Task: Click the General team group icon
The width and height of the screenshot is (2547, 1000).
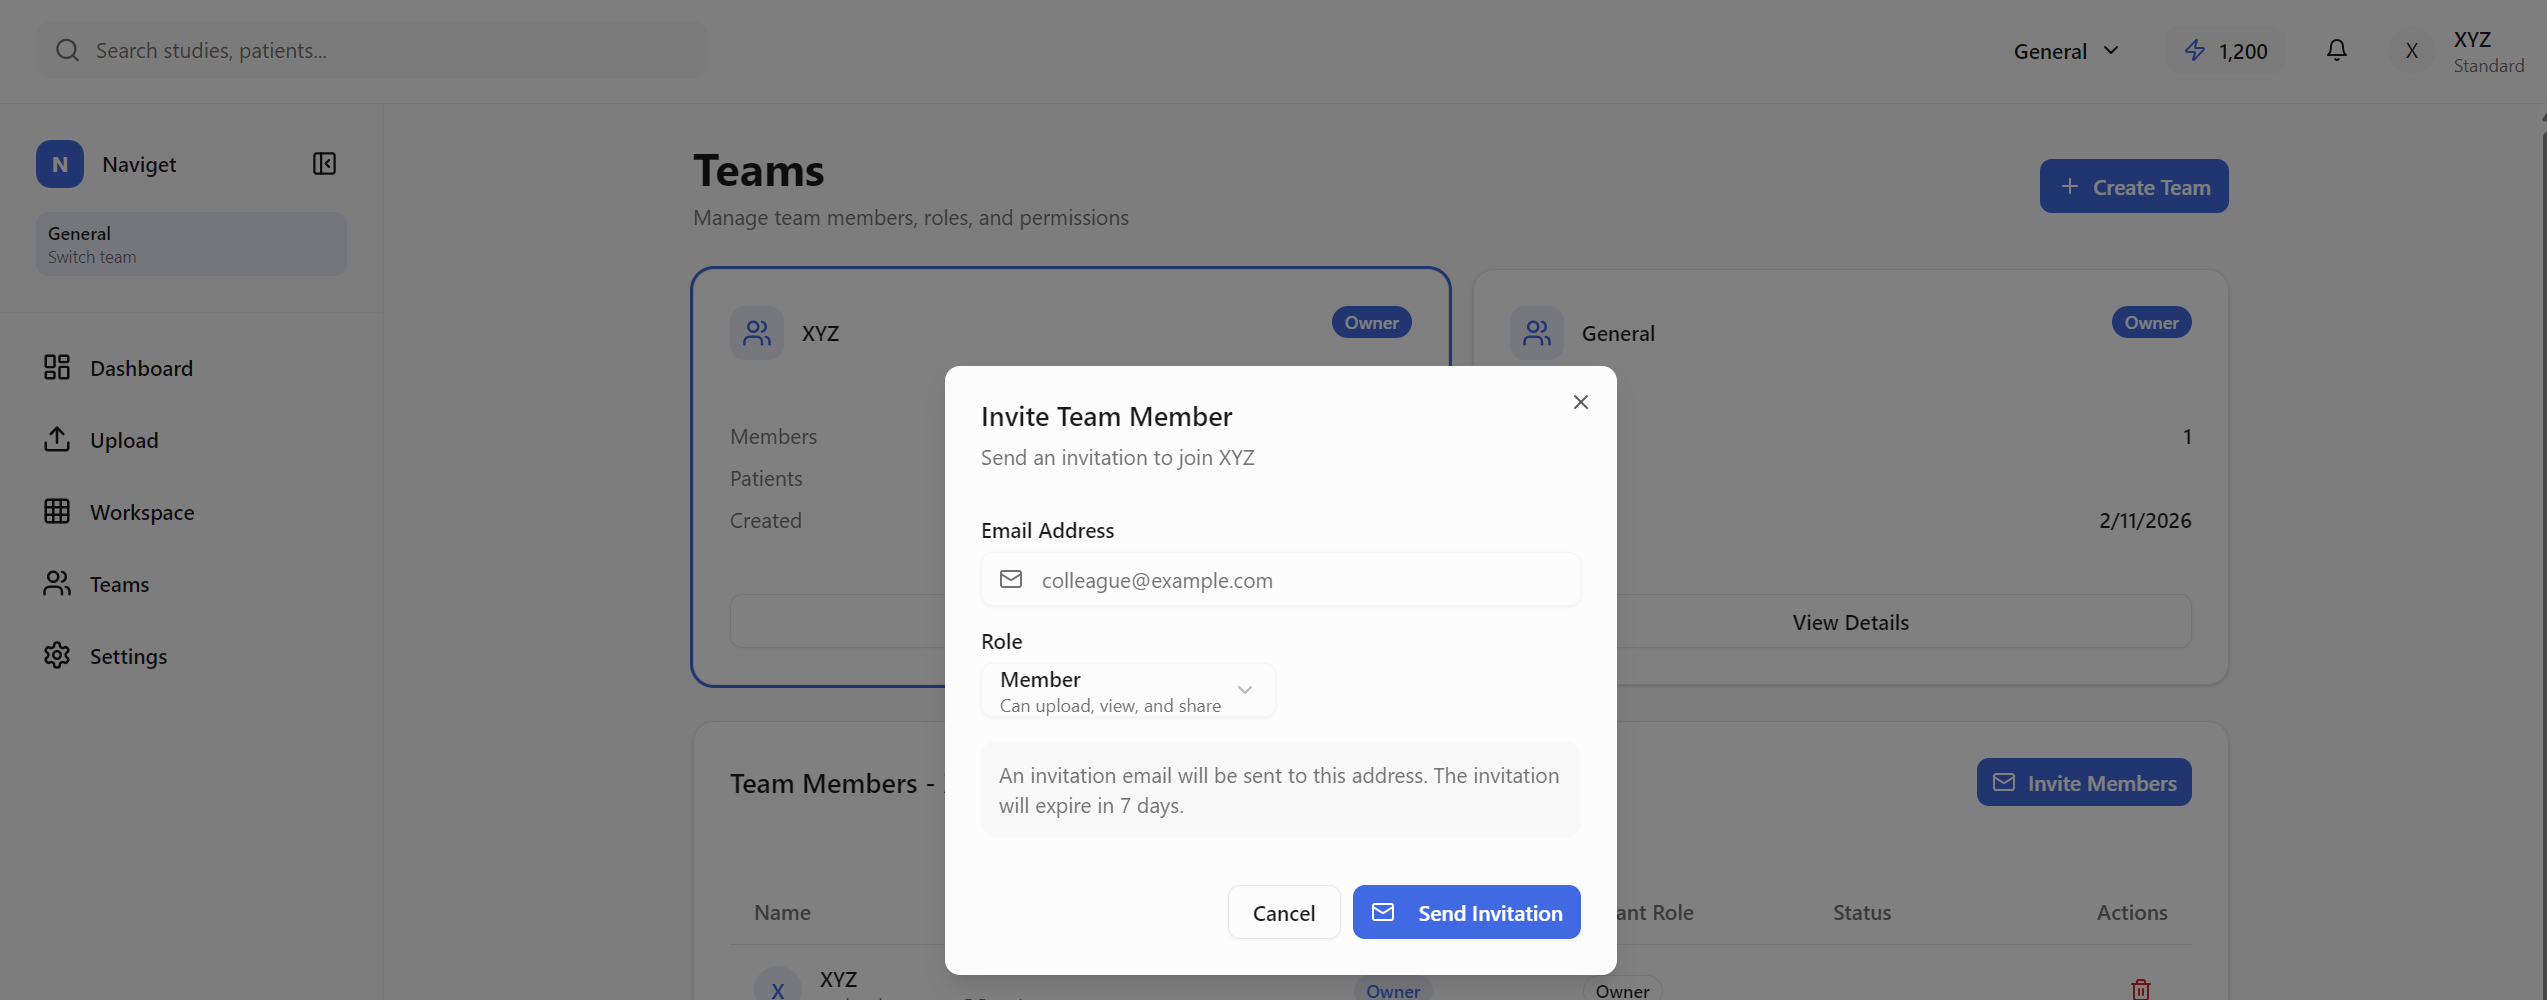Action: coord(1536,333)
